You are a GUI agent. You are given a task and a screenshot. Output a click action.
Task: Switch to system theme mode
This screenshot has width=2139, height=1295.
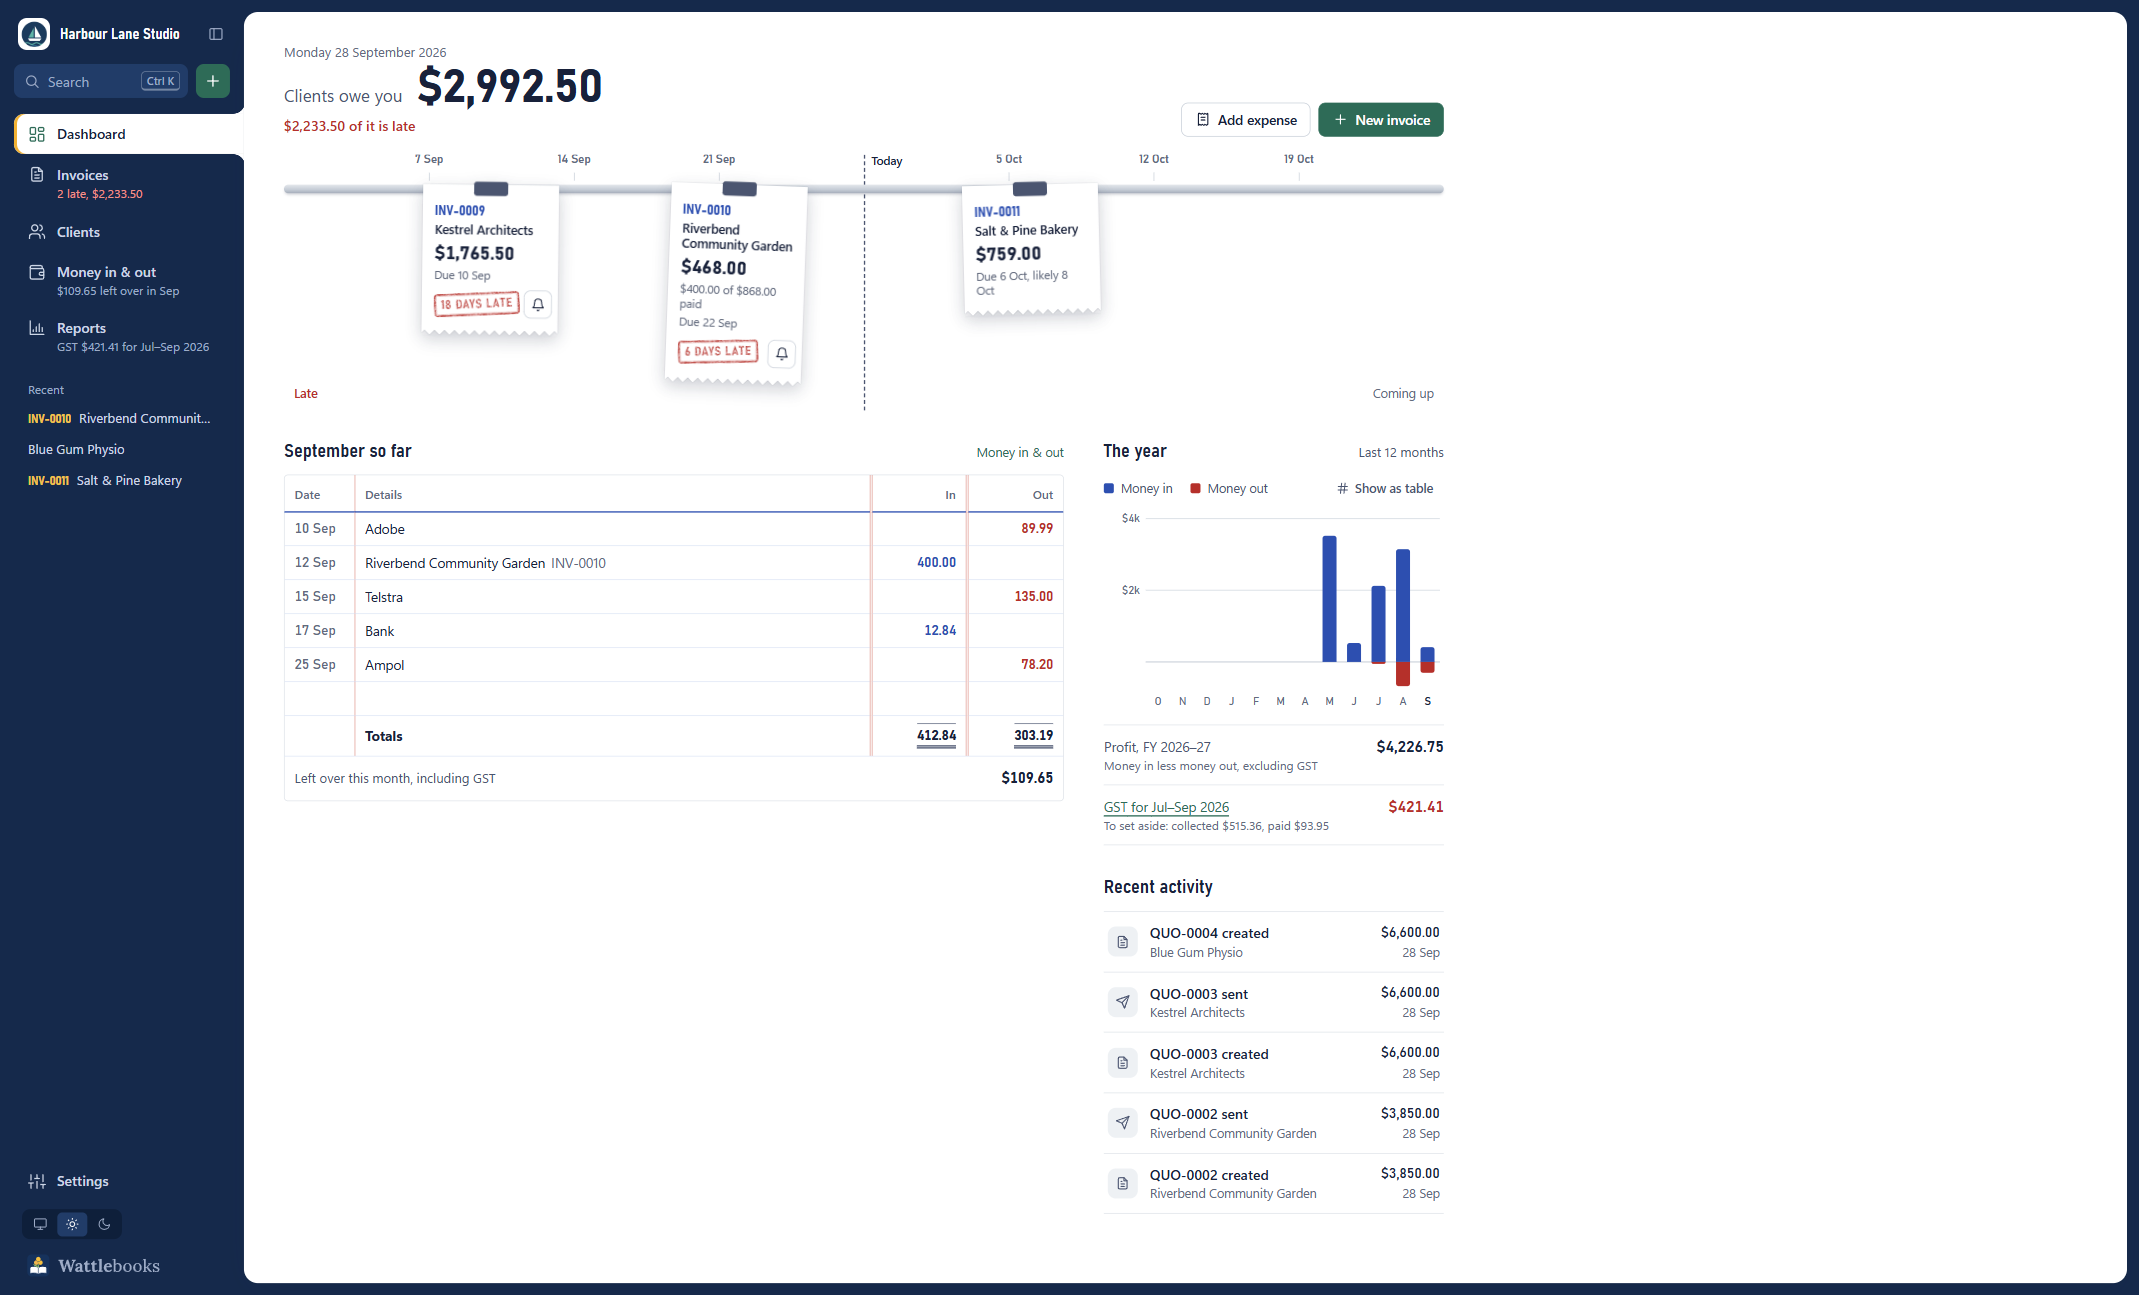[40, 1224]
